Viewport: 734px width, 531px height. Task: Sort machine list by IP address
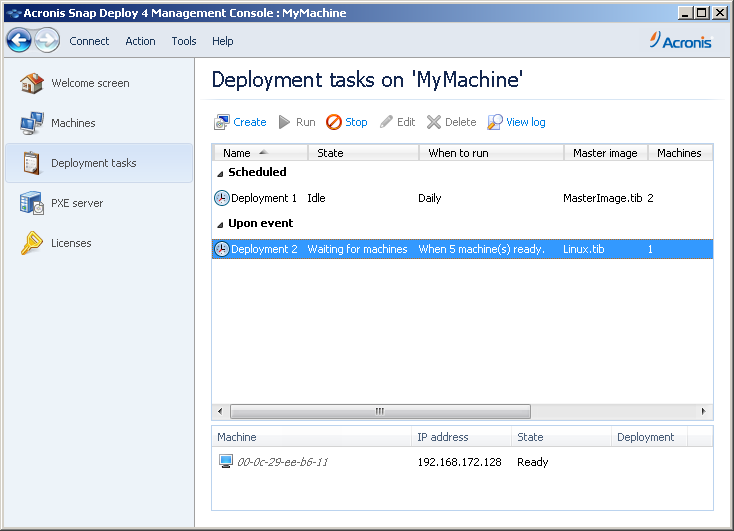pyautogui.click(x=462, y=437)
